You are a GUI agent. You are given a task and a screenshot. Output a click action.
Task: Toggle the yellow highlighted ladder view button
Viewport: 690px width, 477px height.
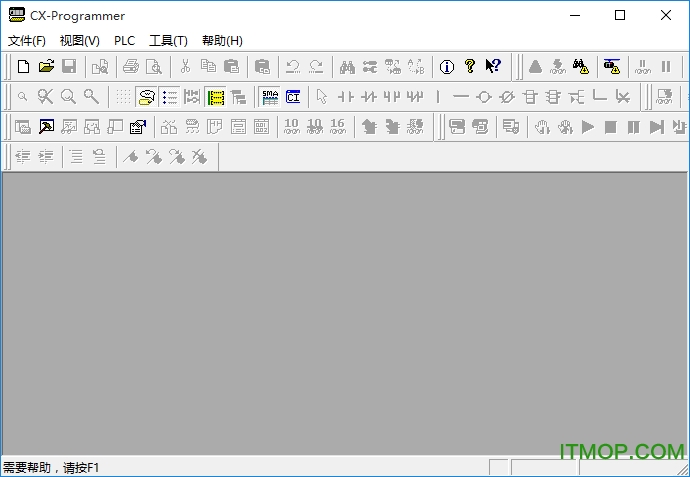(216, 96)
